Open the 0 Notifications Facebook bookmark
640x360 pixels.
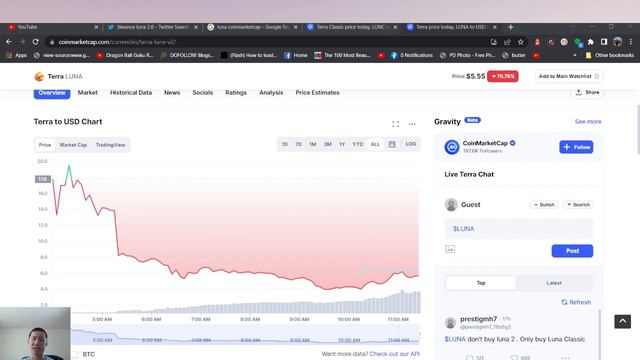tap(411, 55)
